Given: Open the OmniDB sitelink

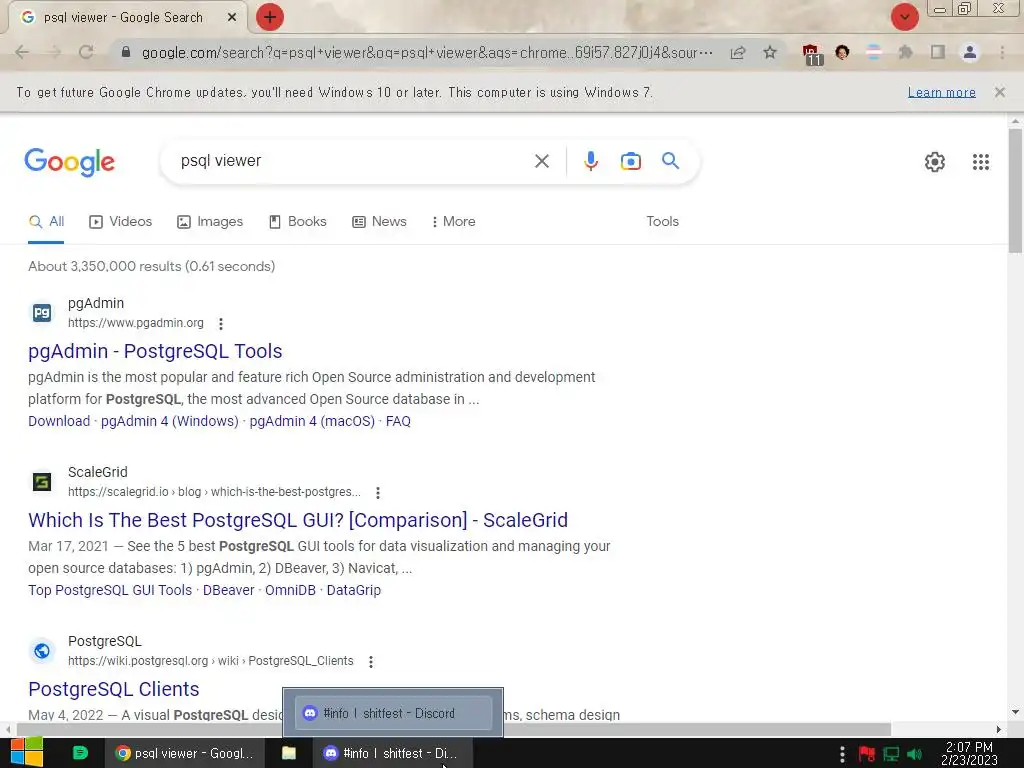Looking at the screenshot, I should [290, 590].
